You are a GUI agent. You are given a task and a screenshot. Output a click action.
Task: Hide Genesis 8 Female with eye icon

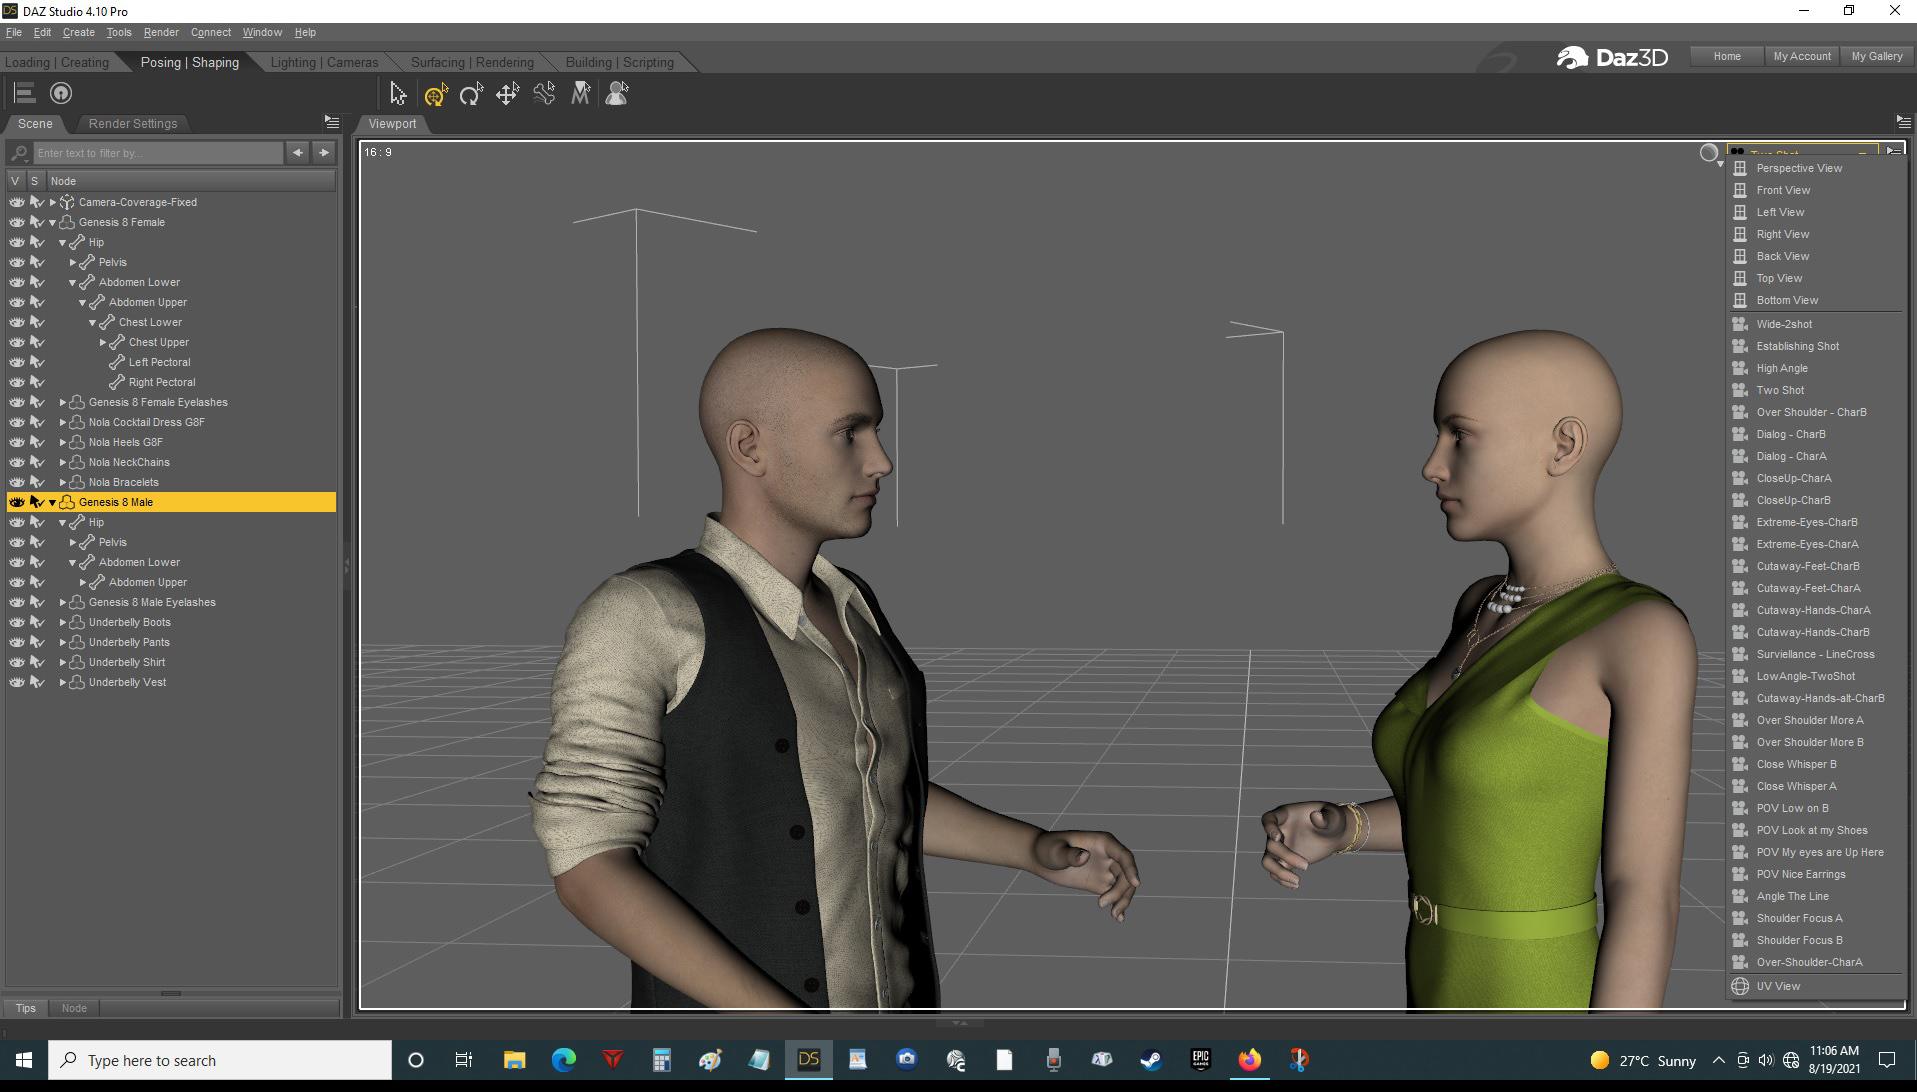point(17,222)
